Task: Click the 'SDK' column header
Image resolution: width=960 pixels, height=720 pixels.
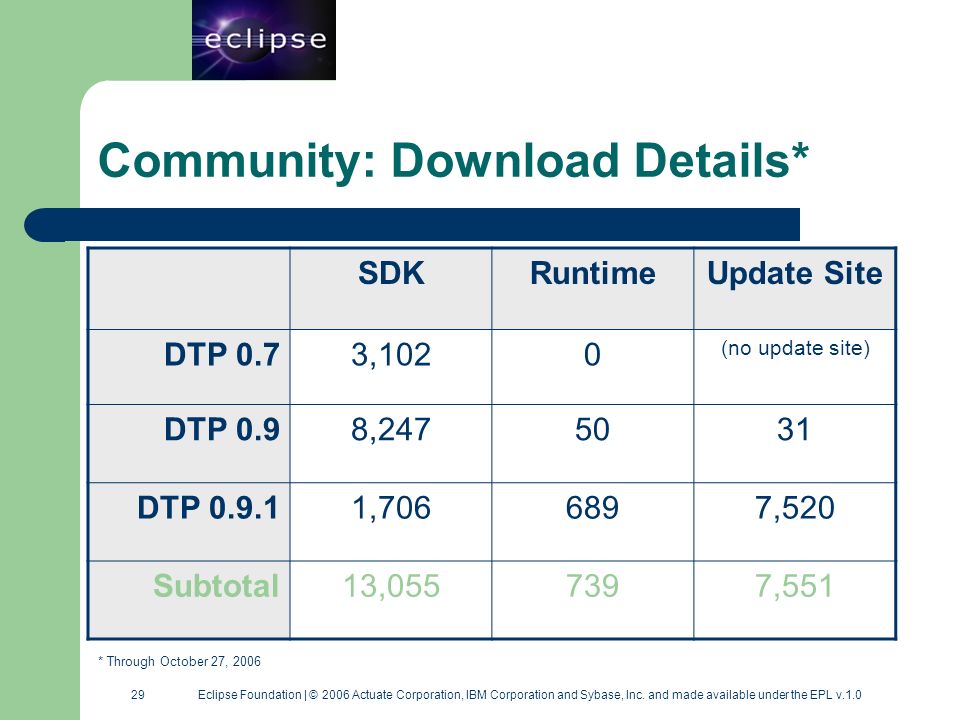Action: [x=391, y=273]
